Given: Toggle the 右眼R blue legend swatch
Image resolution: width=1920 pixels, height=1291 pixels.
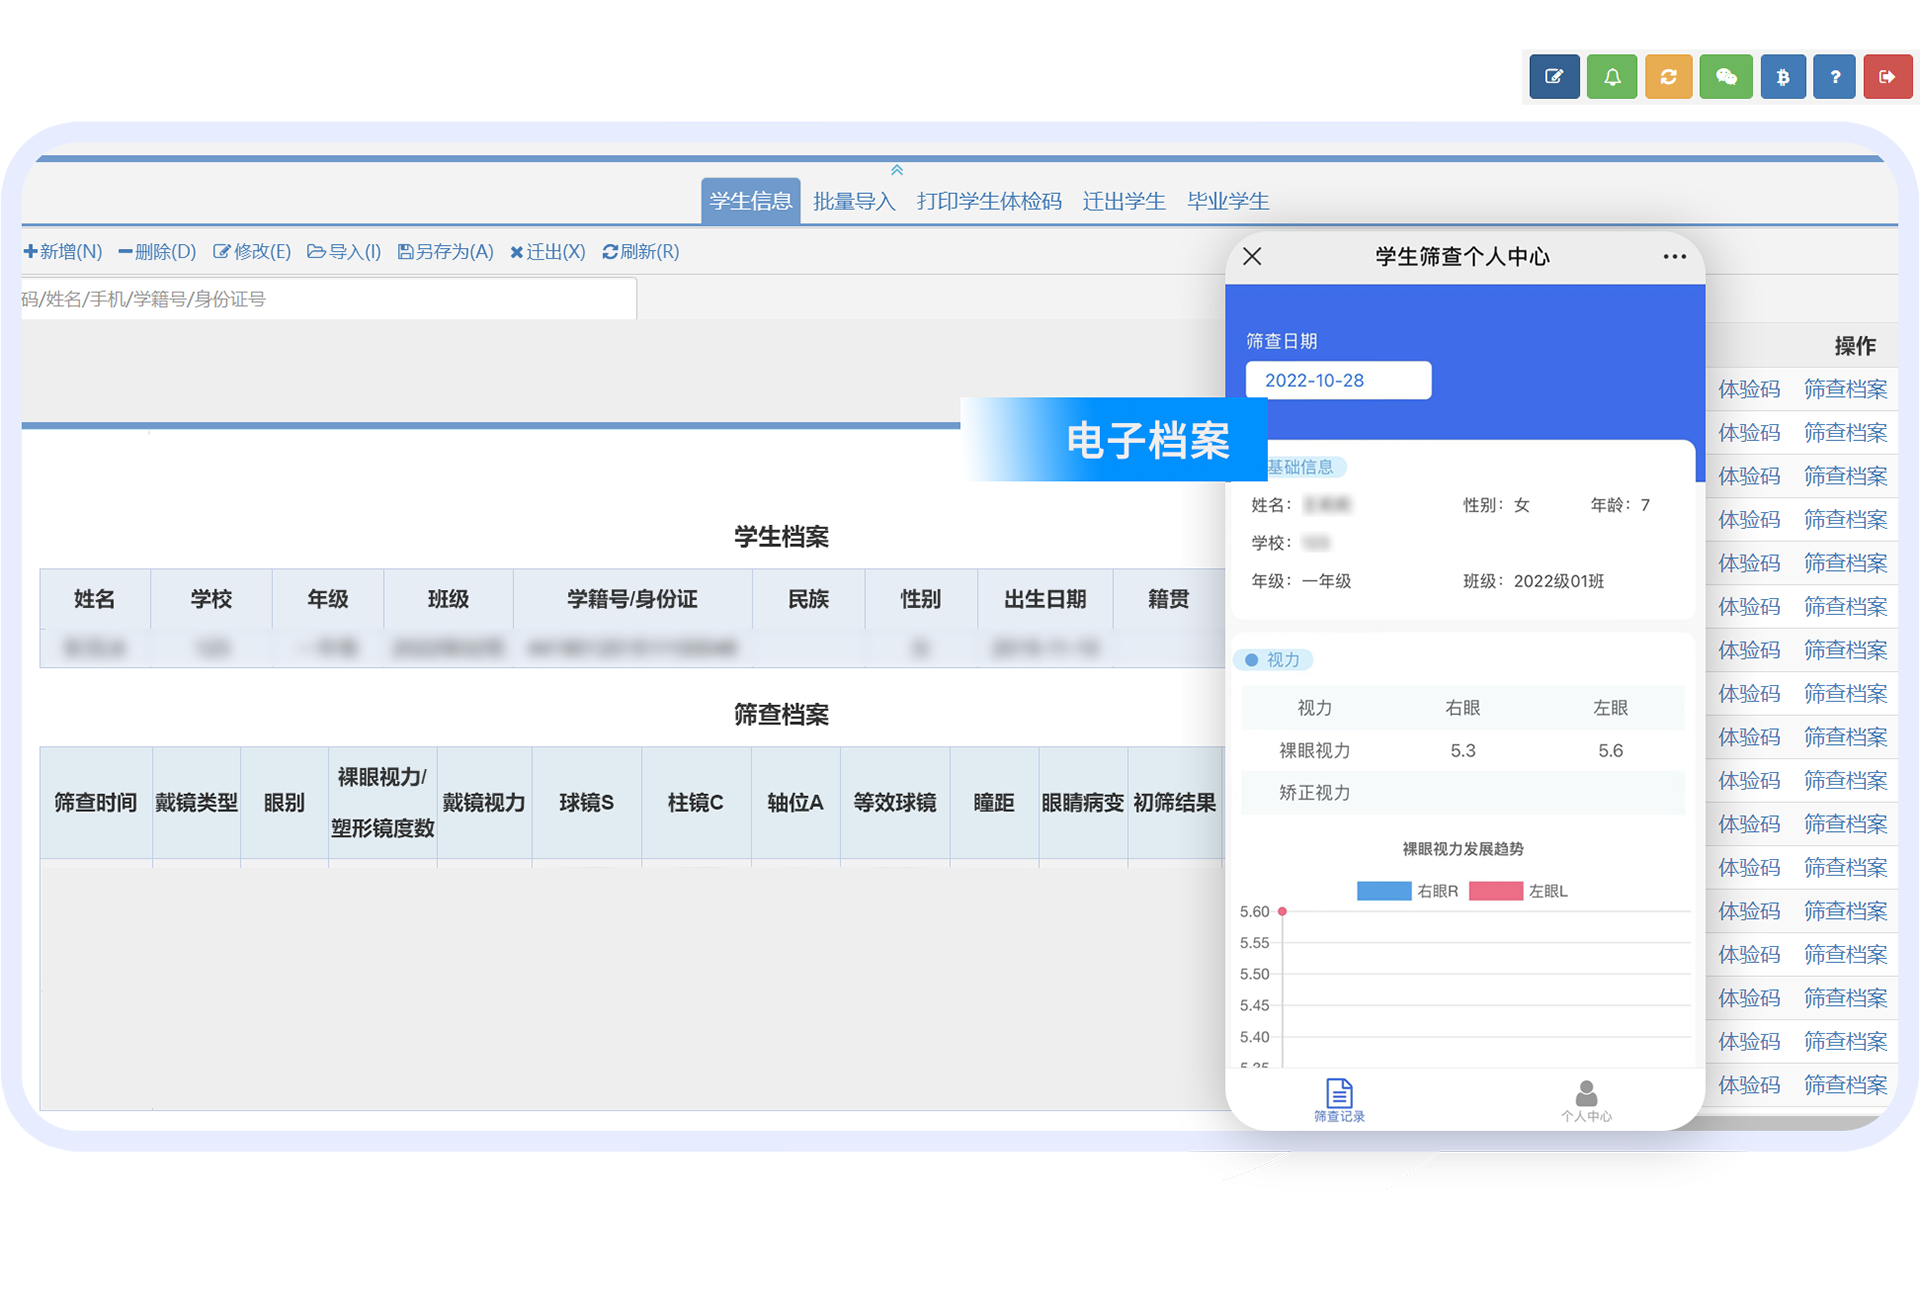Looking at the screenshot, I should point(1384,891).
